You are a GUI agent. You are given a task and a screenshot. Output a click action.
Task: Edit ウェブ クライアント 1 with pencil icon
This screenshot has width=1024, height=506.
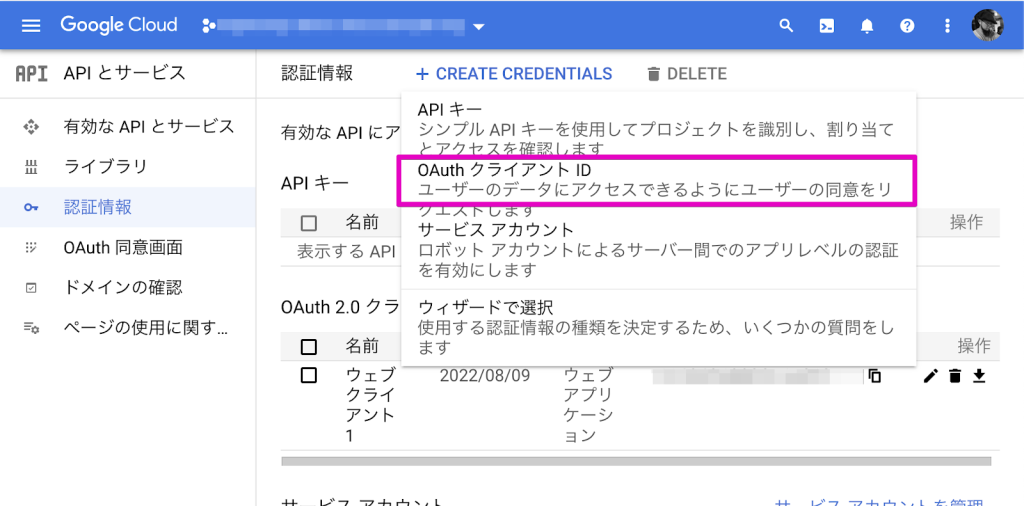click(x=931, y=375)
